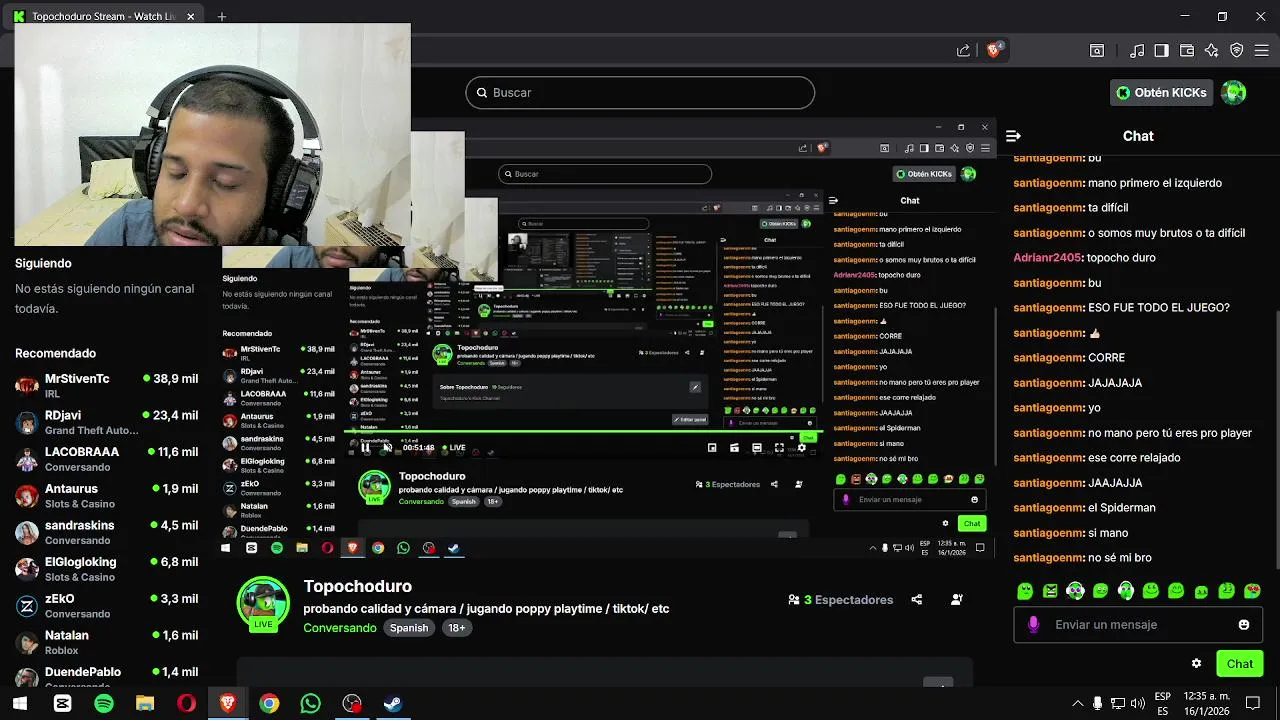
Task: Show hidden system tray icons chevron
Action: click(x=1077, y=704)
